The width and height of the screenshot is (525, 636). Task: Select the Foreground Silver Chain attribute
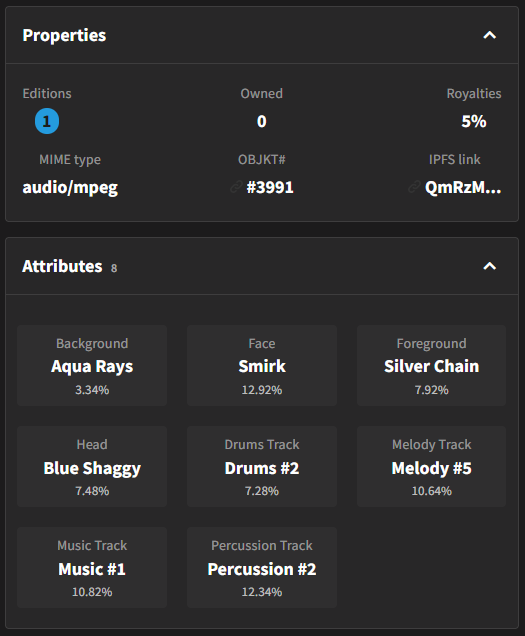click(x=431, y=365)
